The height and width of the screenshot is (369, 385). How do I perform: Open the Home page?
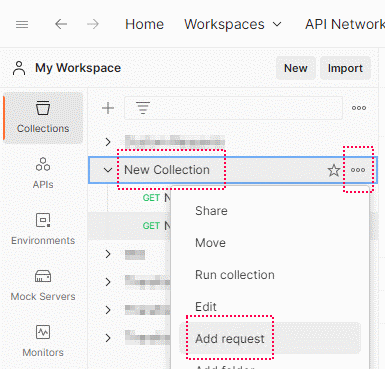click(x=144, y=24)
